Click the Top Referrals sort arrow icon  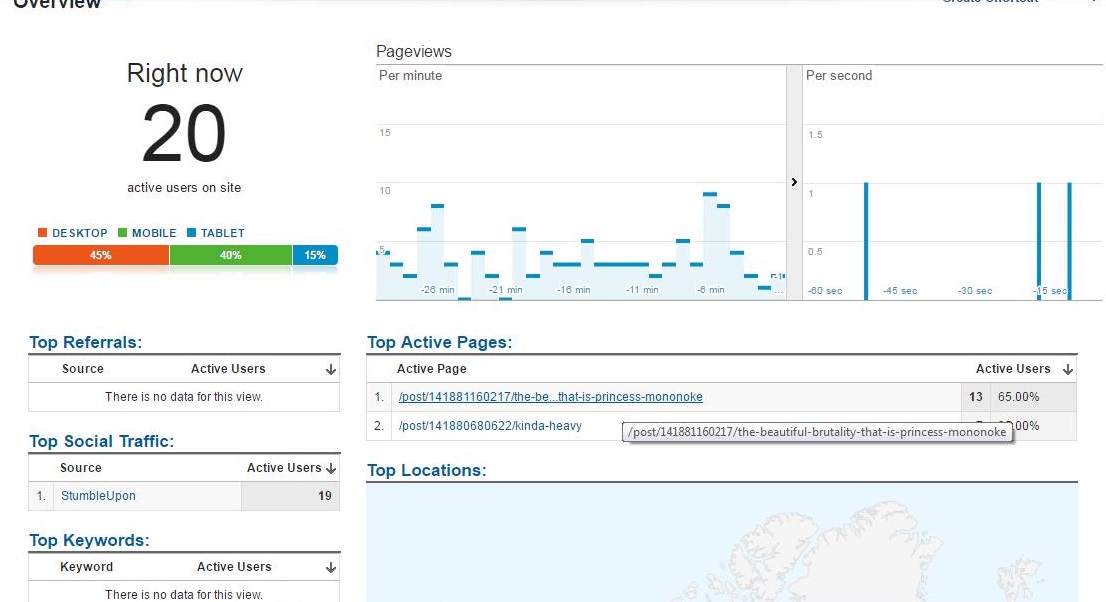click(x=331, y=370)
